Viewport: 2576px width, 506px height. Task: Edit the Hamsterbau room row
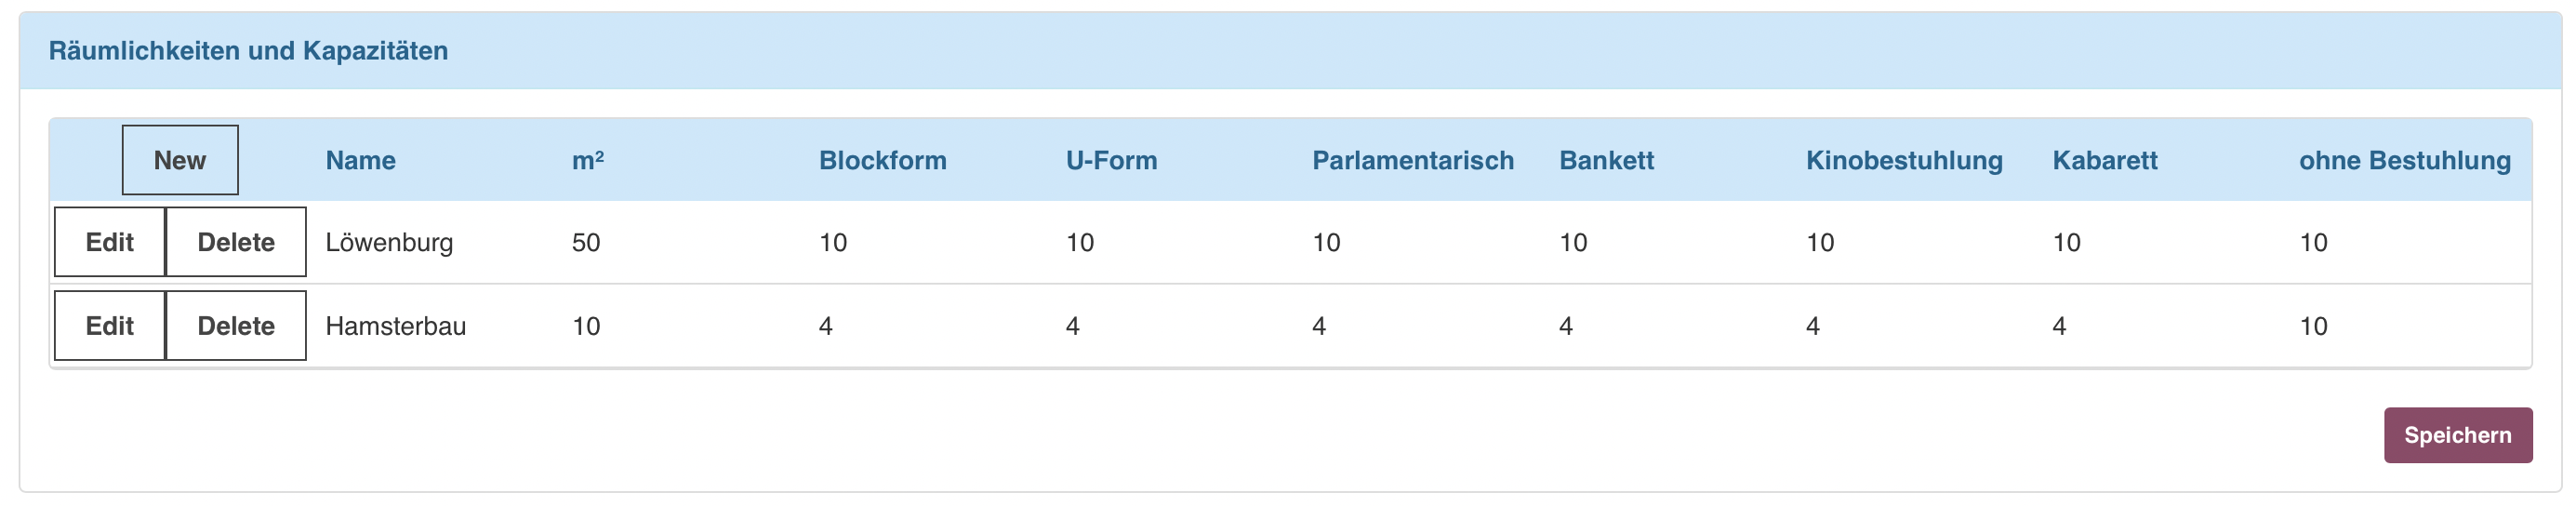click(109, 326)
